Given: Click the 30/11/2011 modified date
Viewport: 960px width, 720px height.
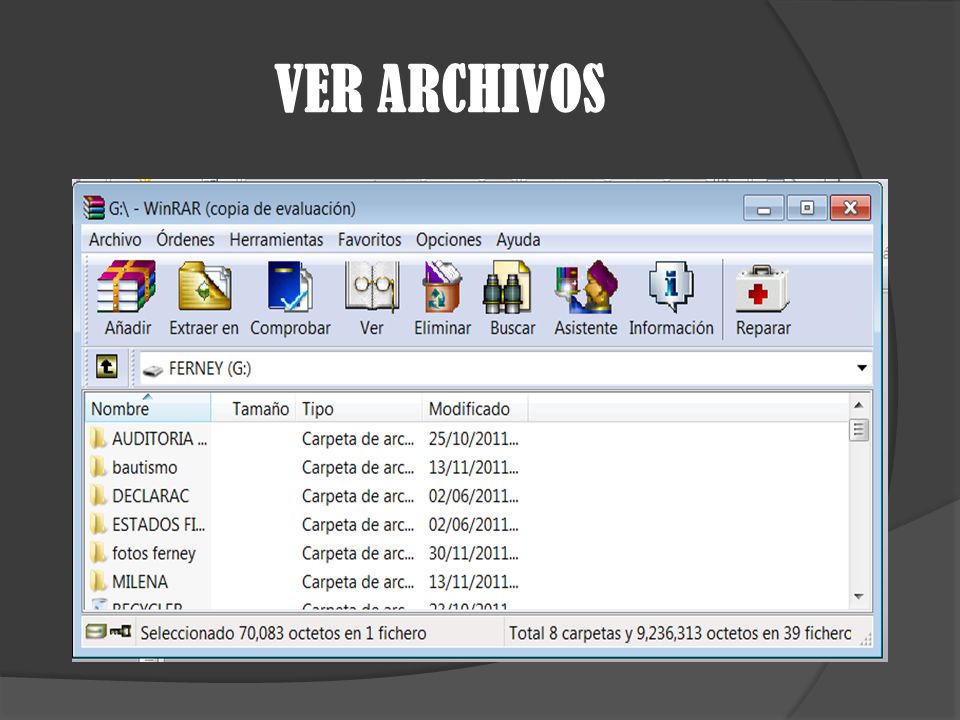Looking at the screenshot, I should pos(473,553).
